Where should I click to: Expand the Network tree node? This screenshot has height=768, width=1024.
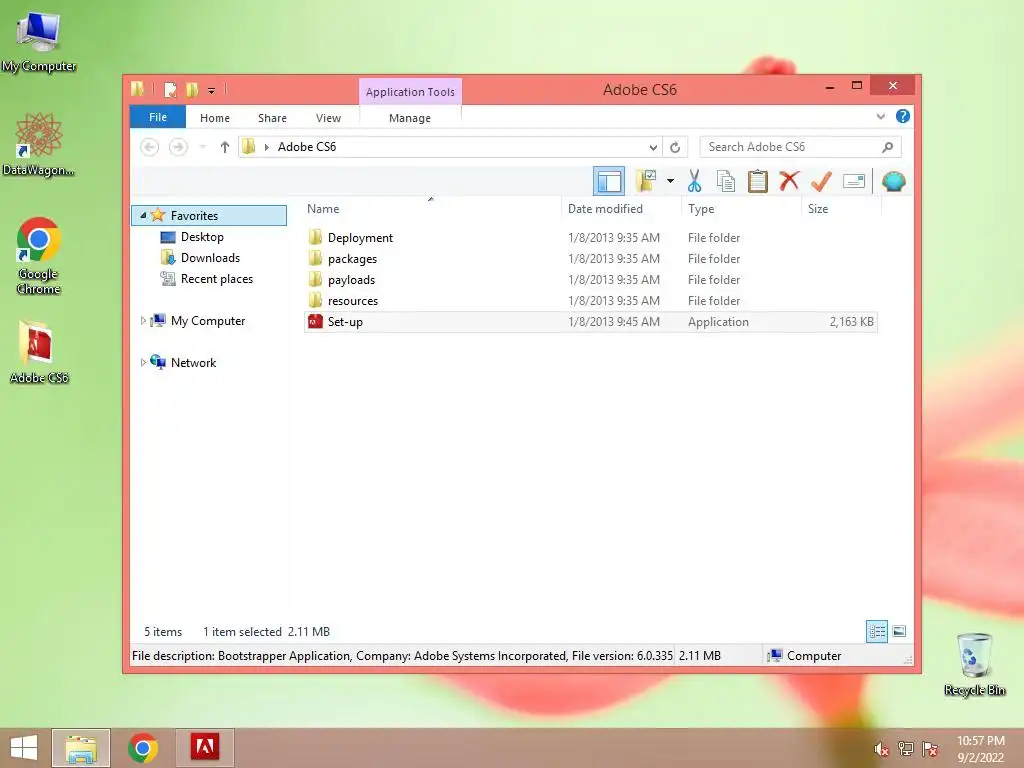tap(143, 362)
